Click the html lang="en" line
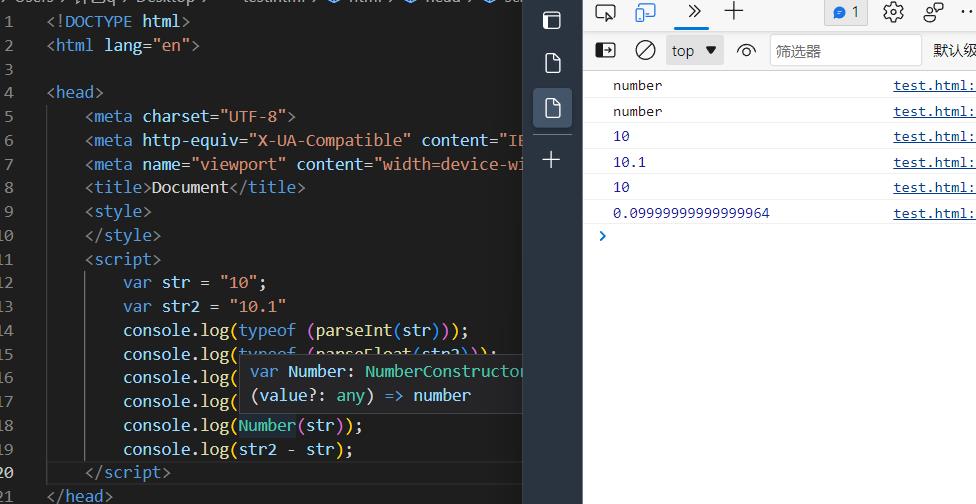 click(123, 45)
